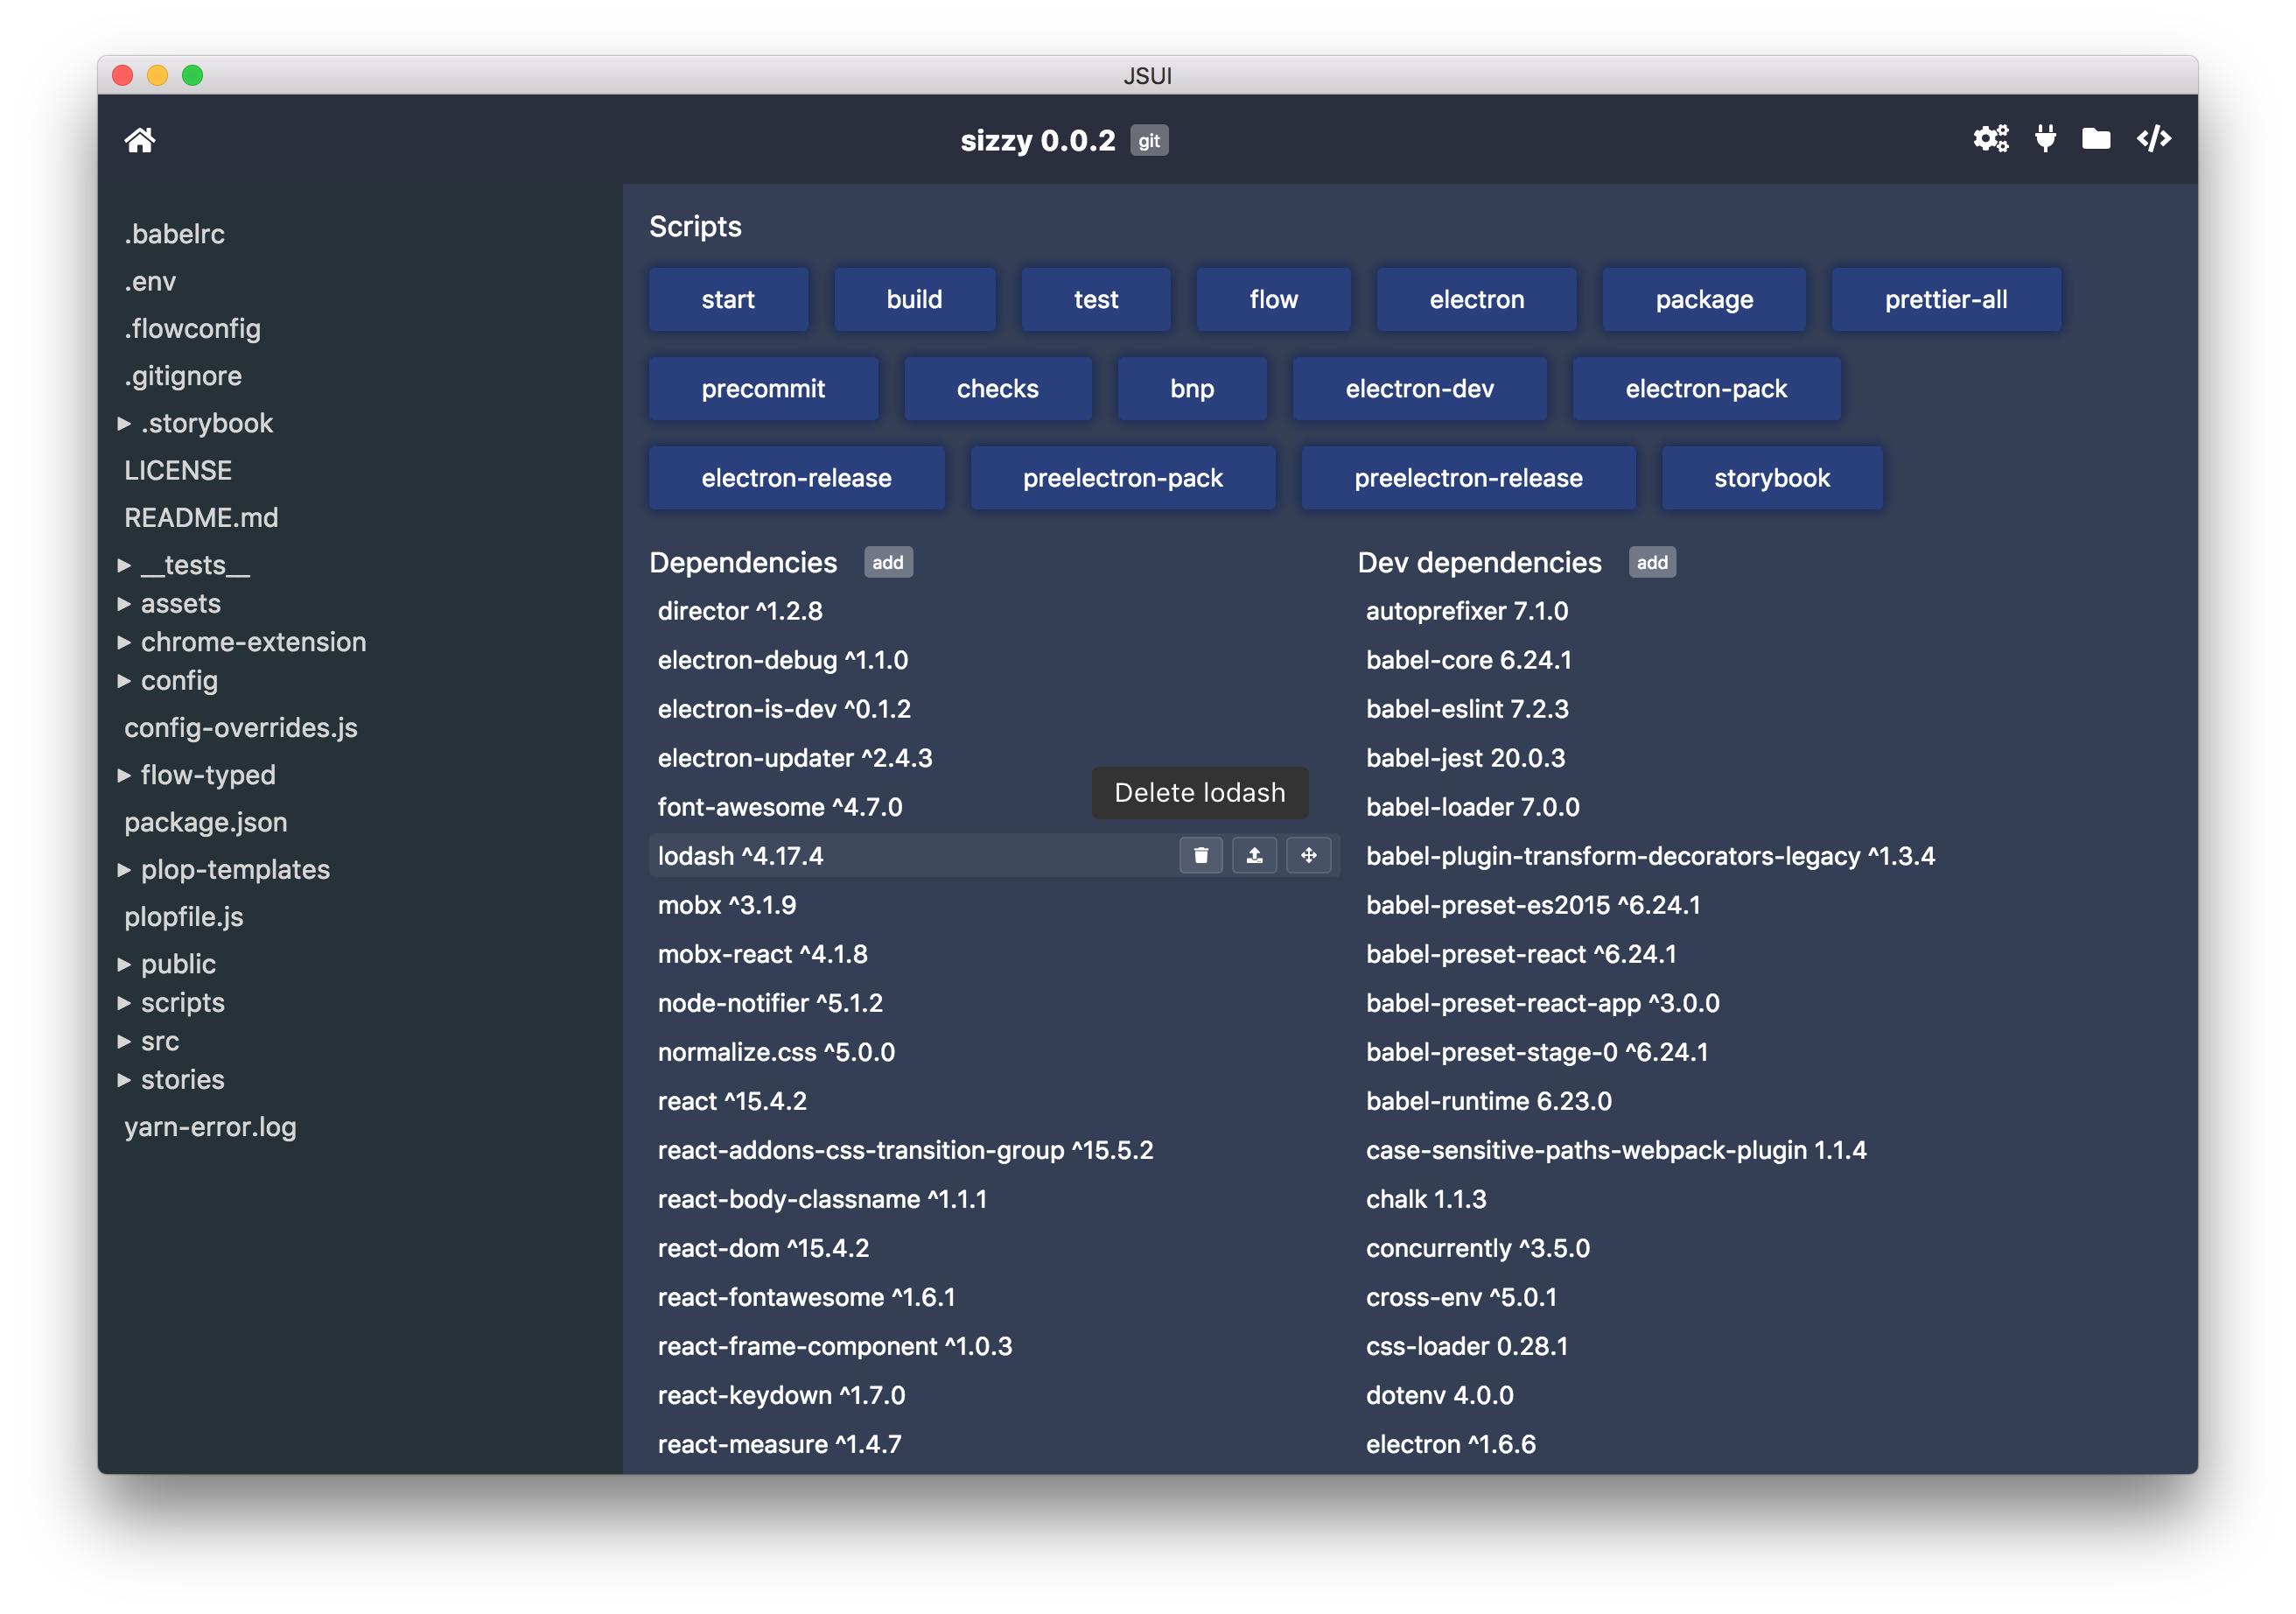
Task: Open project folder via folder icon
Action: click(2096, 138)
